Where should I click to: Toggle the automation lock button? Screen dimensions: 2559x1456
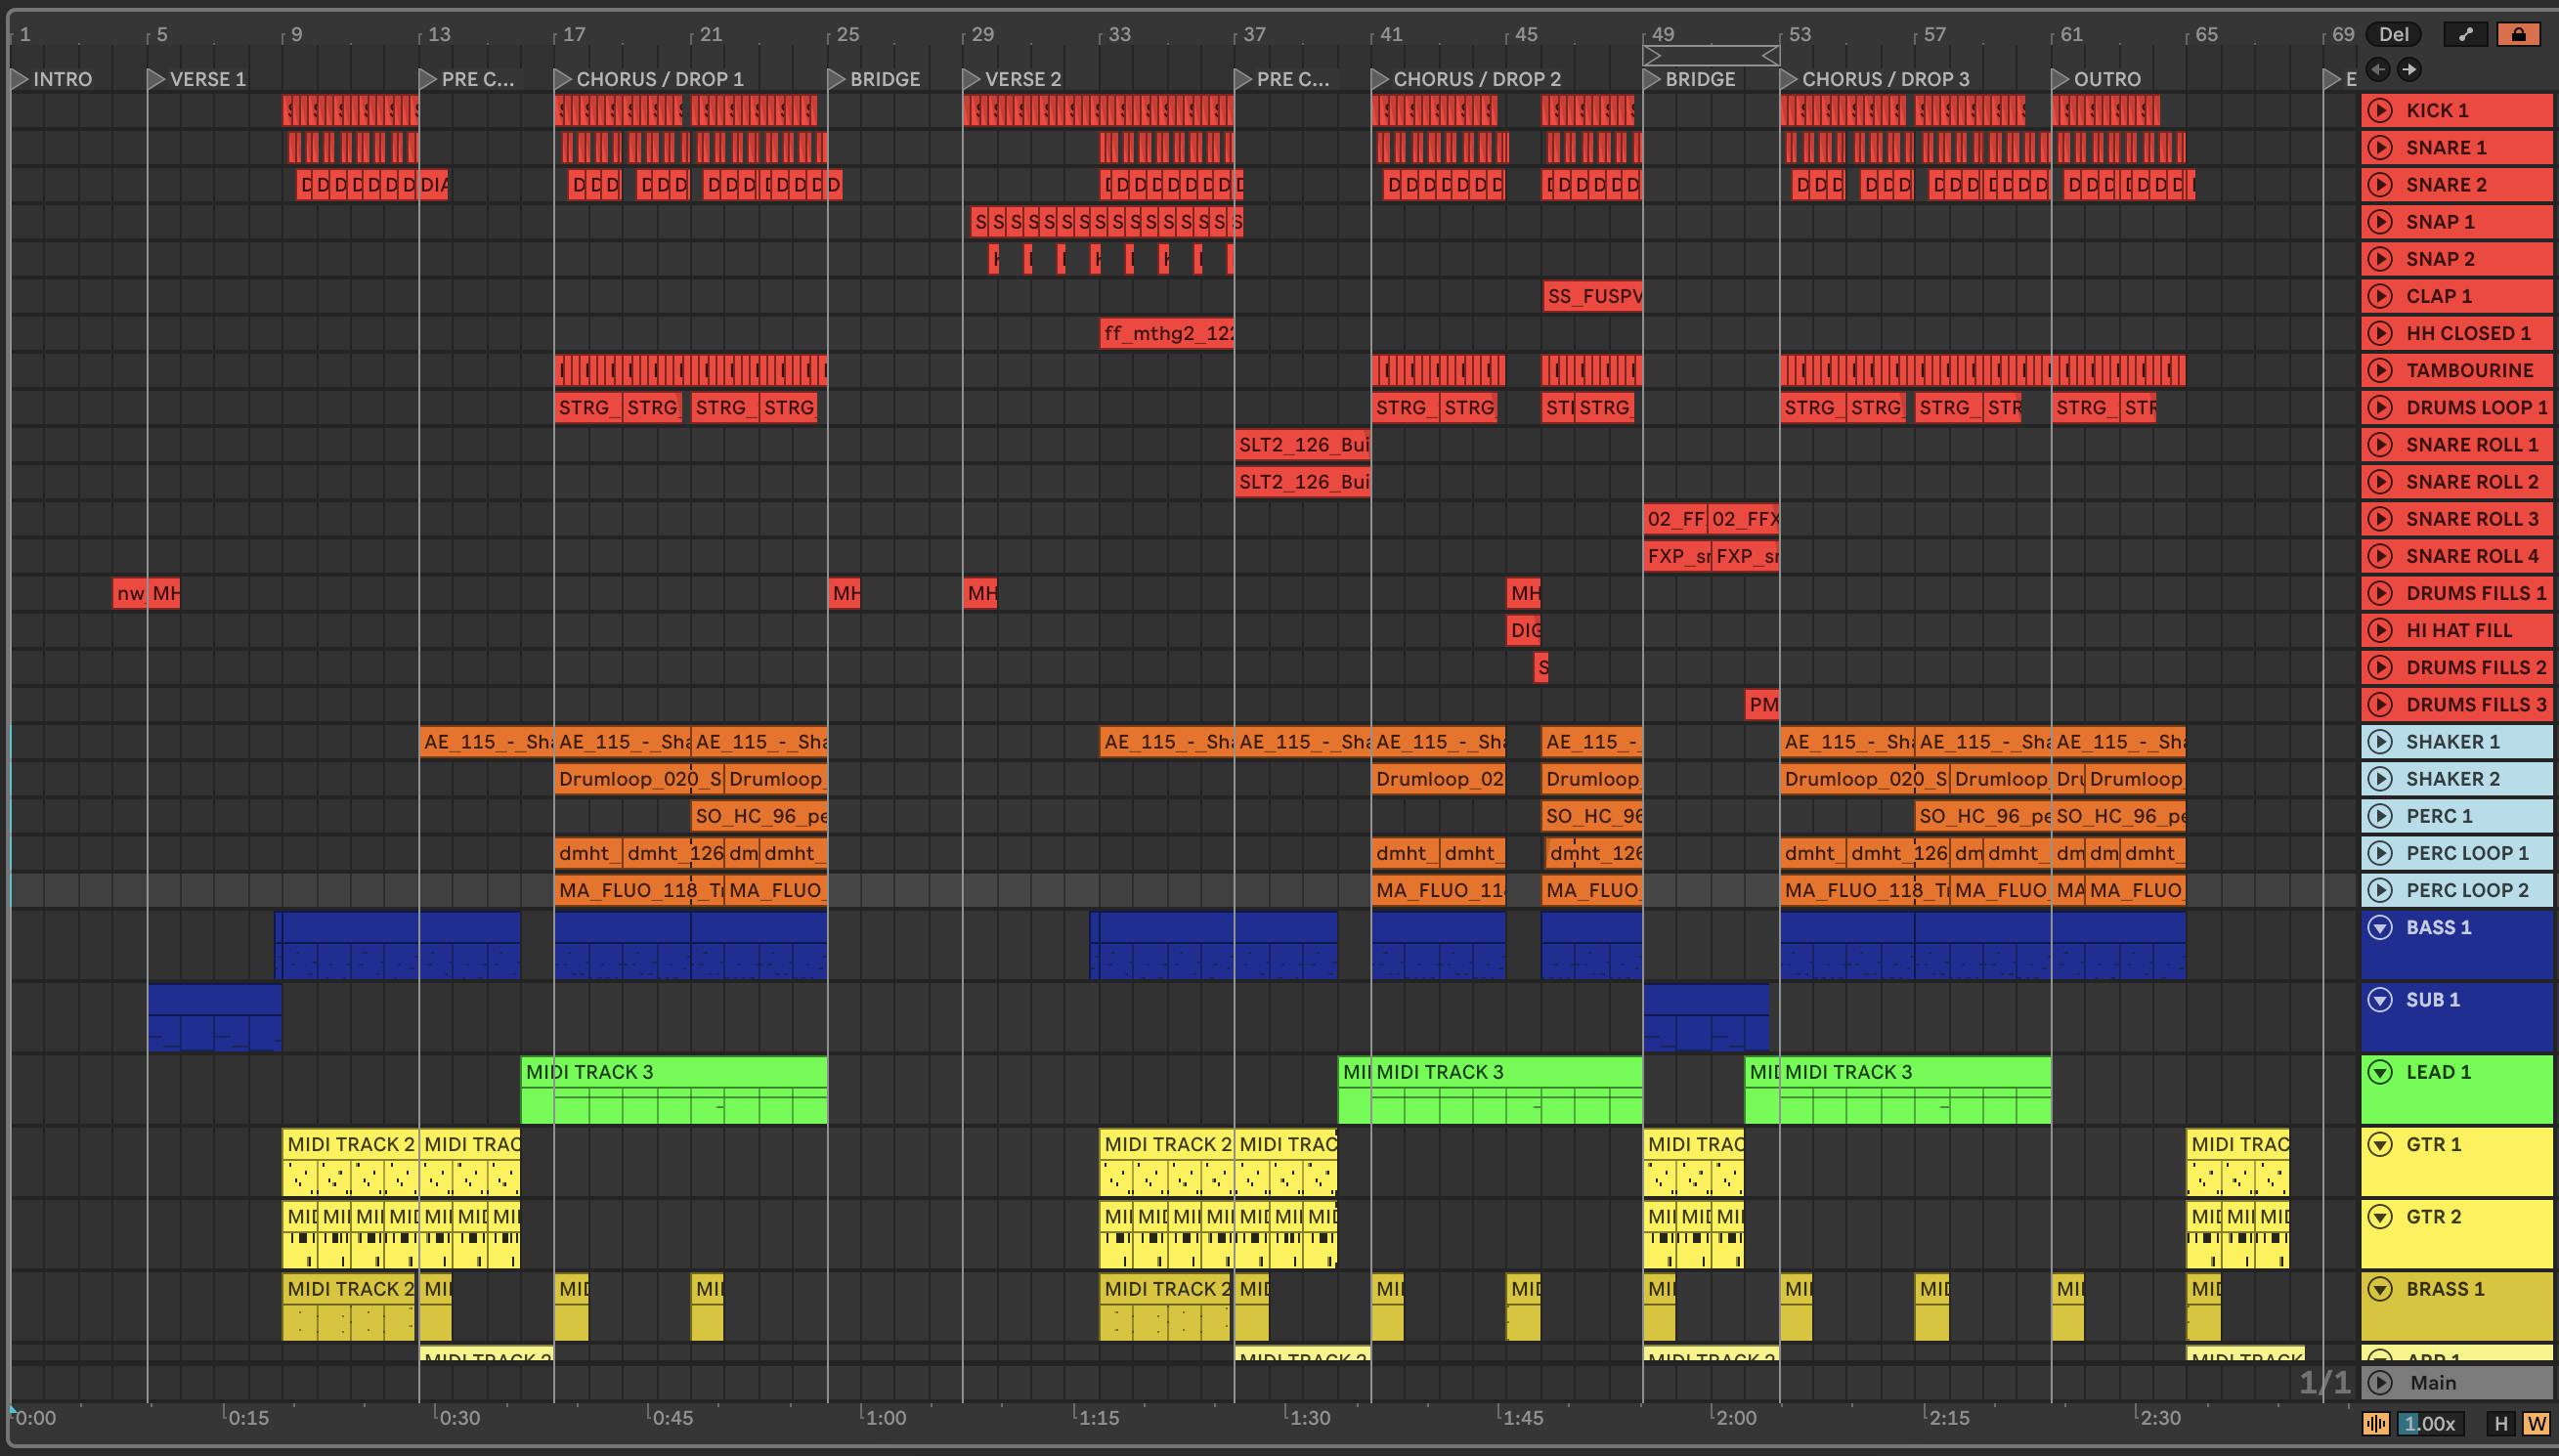point(2518,34)
